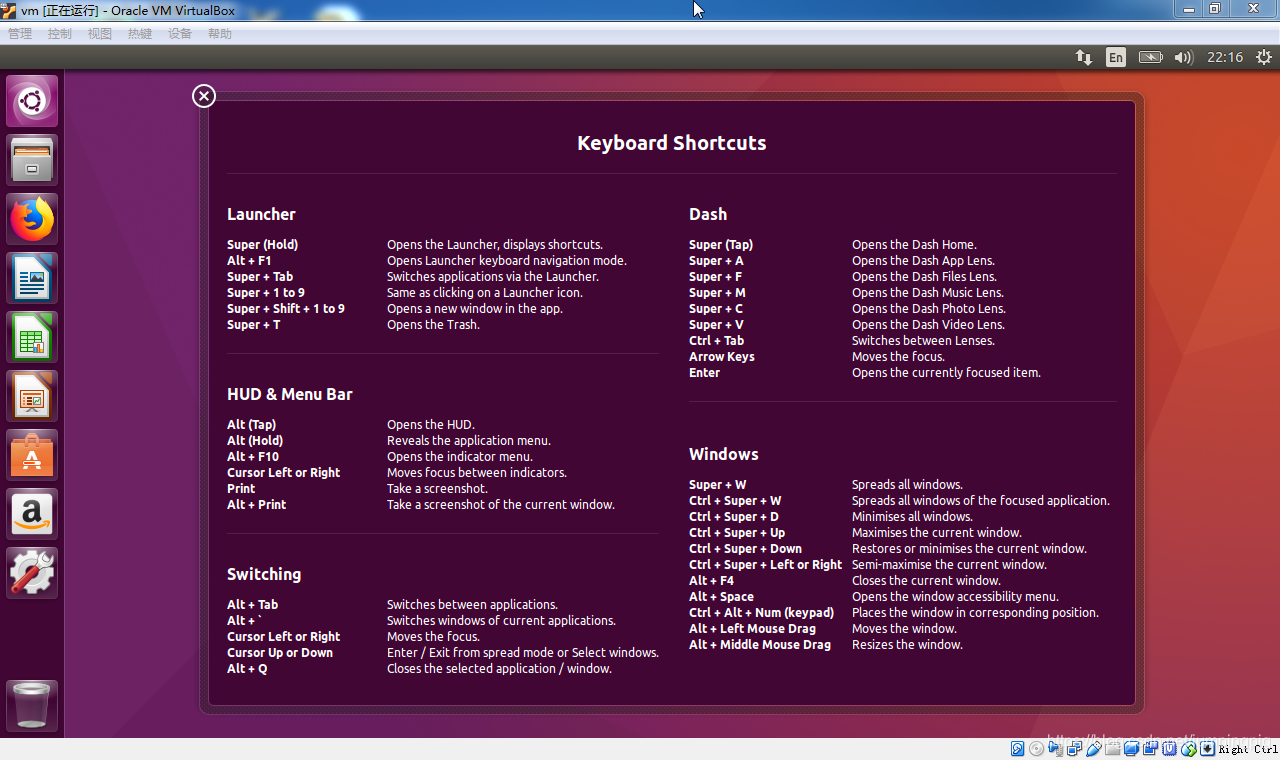
Task: Open the Ubuntu Dash search launcher
Action: click(x=32, y=101)
